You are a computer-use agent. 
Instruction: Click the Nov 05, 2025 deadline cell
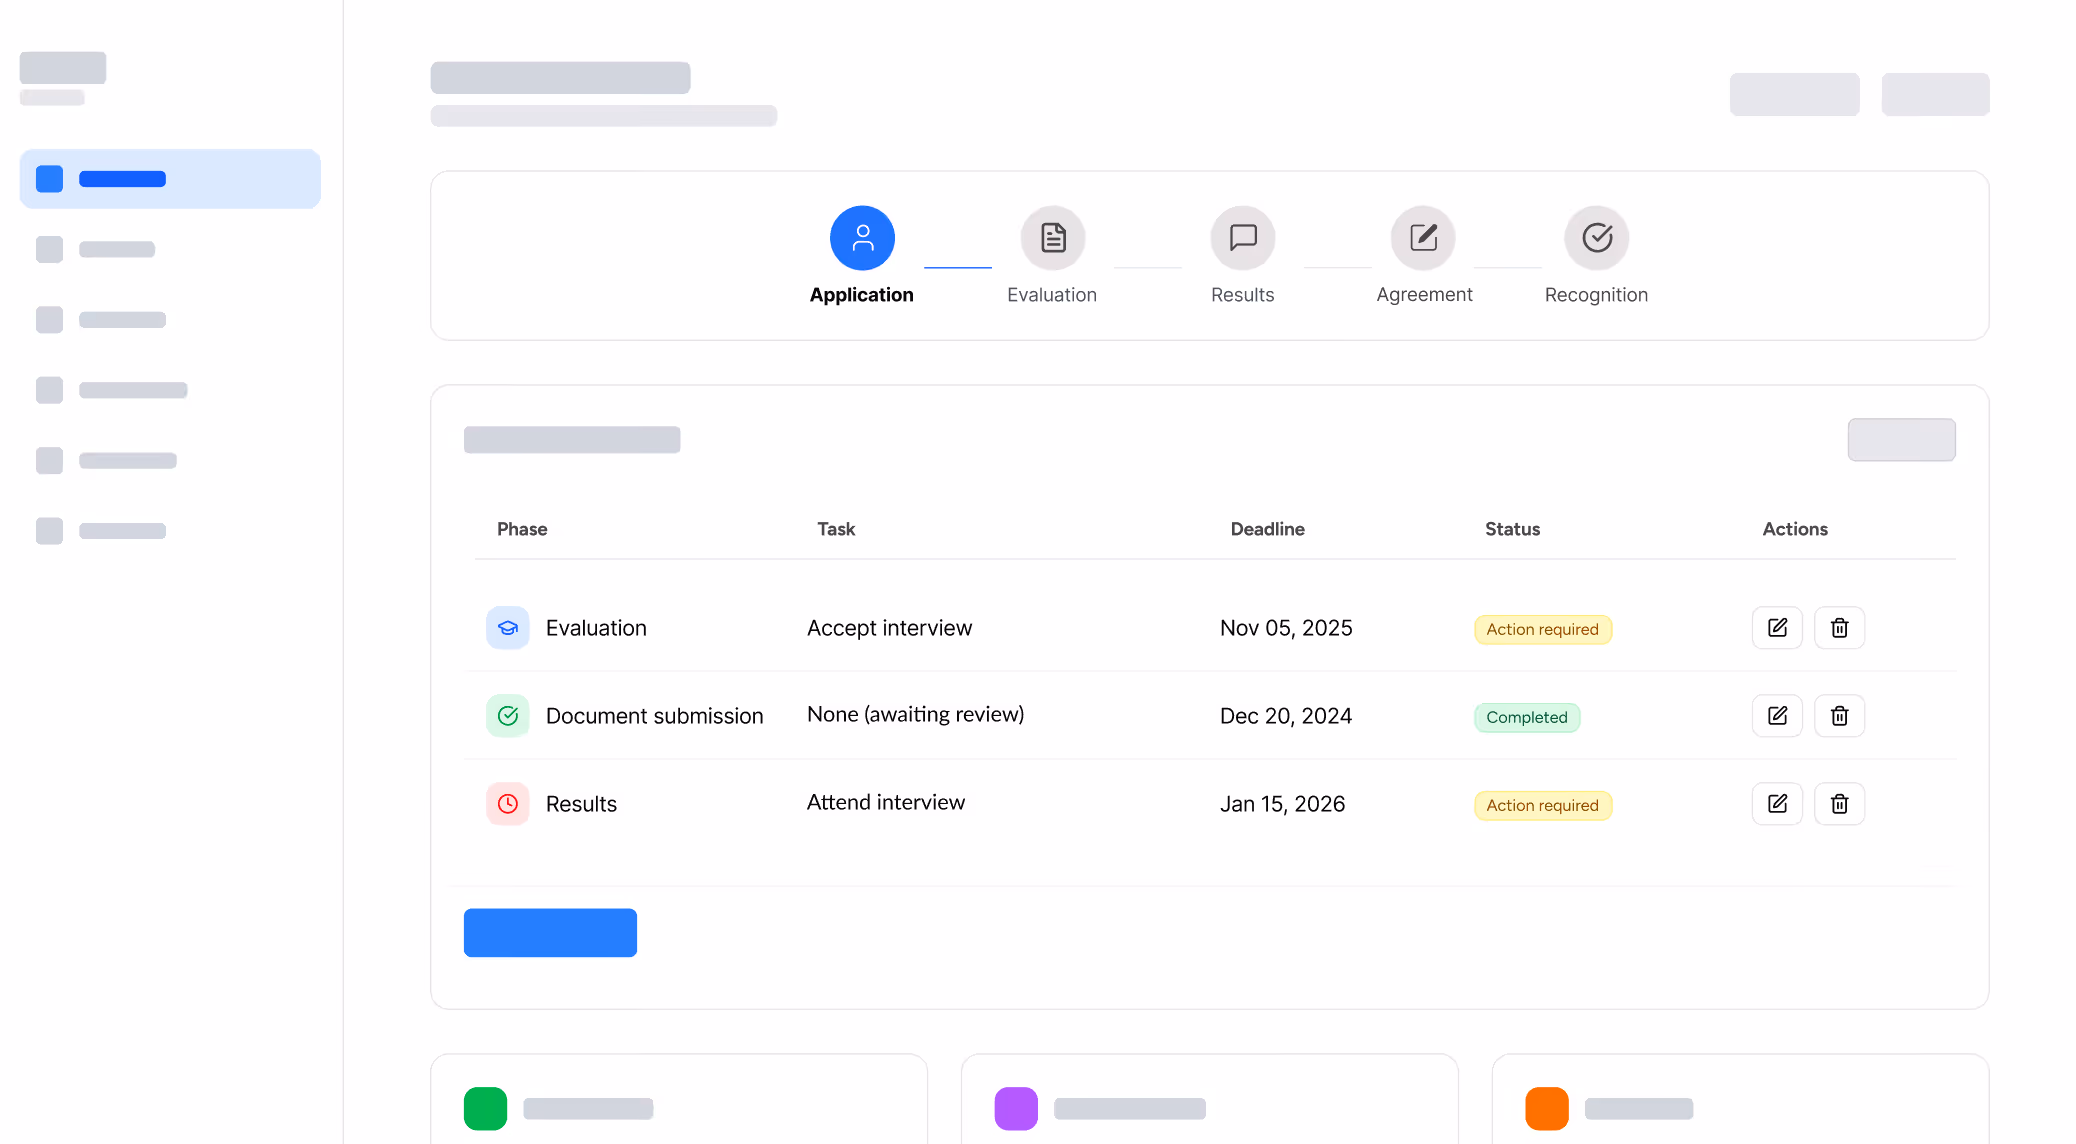tap(1286, 628)
